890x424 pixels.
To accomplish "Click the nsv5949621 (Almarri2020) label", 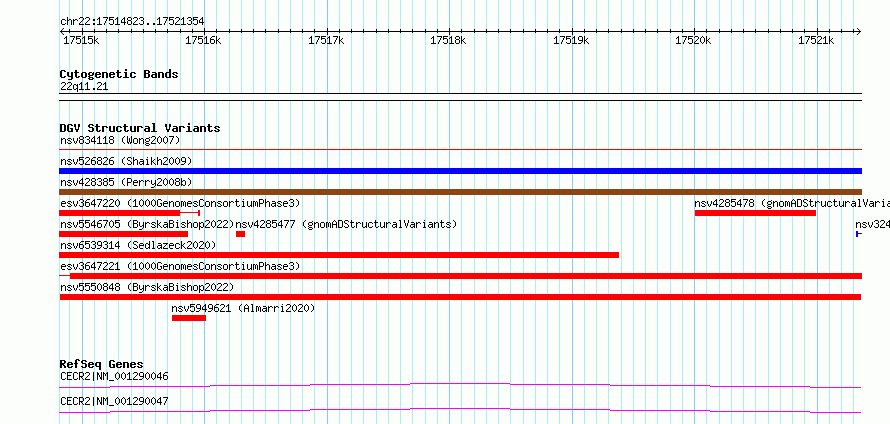I will (x=243, y=308).
